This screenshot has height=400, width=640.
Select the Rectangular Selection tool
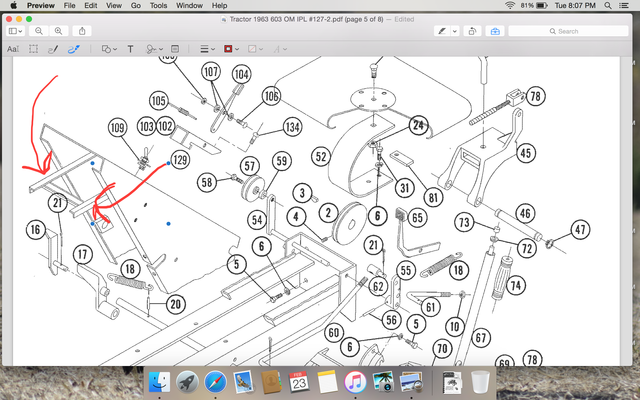[33, 49]
